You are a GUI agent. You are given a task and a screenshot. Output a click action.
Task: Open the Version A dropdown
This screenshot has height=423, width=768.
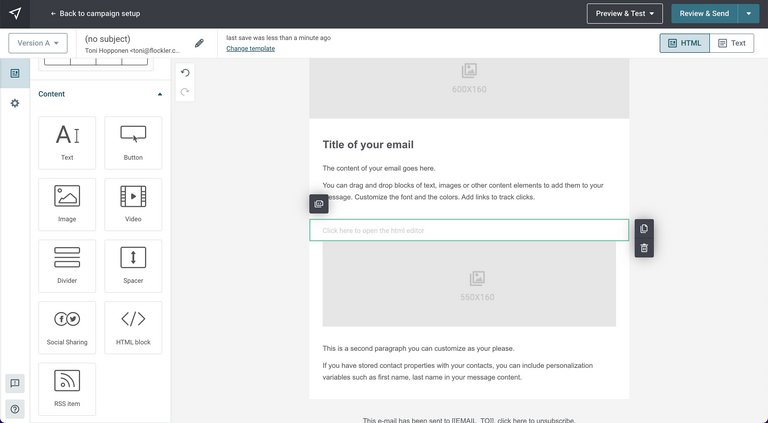pos(38,43)
